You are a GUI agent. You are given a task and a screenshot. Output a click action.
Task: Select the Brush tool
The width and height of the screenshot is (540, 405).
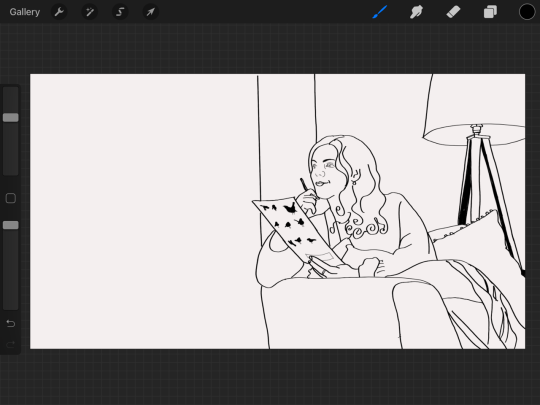tap(380, 12)
